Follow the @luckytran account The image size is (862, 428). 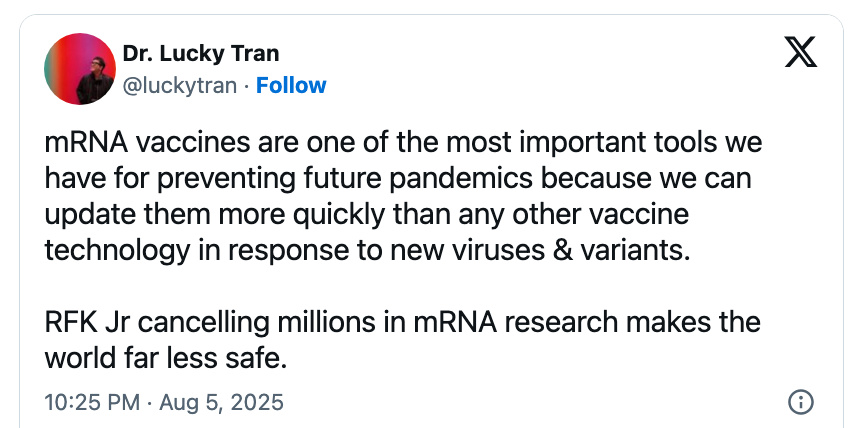click(291, 85)
